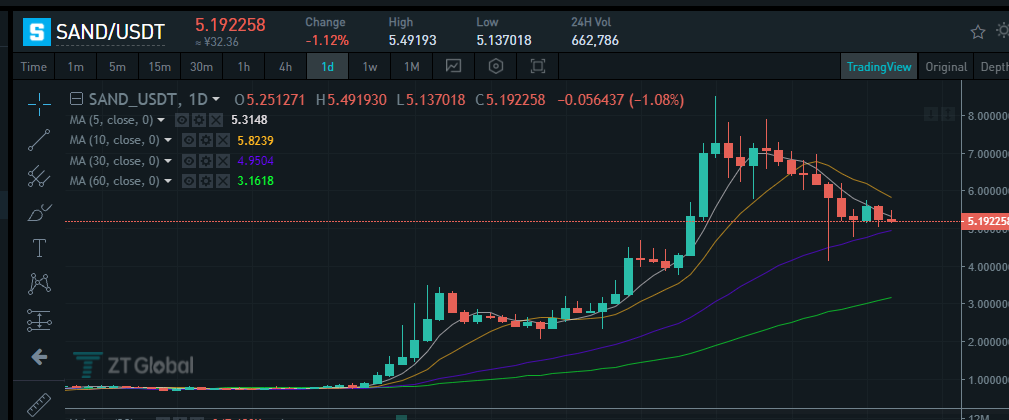Screen dimensions: 1009x420
Task: Switch to the 1m interval
Action: [75, 66]
